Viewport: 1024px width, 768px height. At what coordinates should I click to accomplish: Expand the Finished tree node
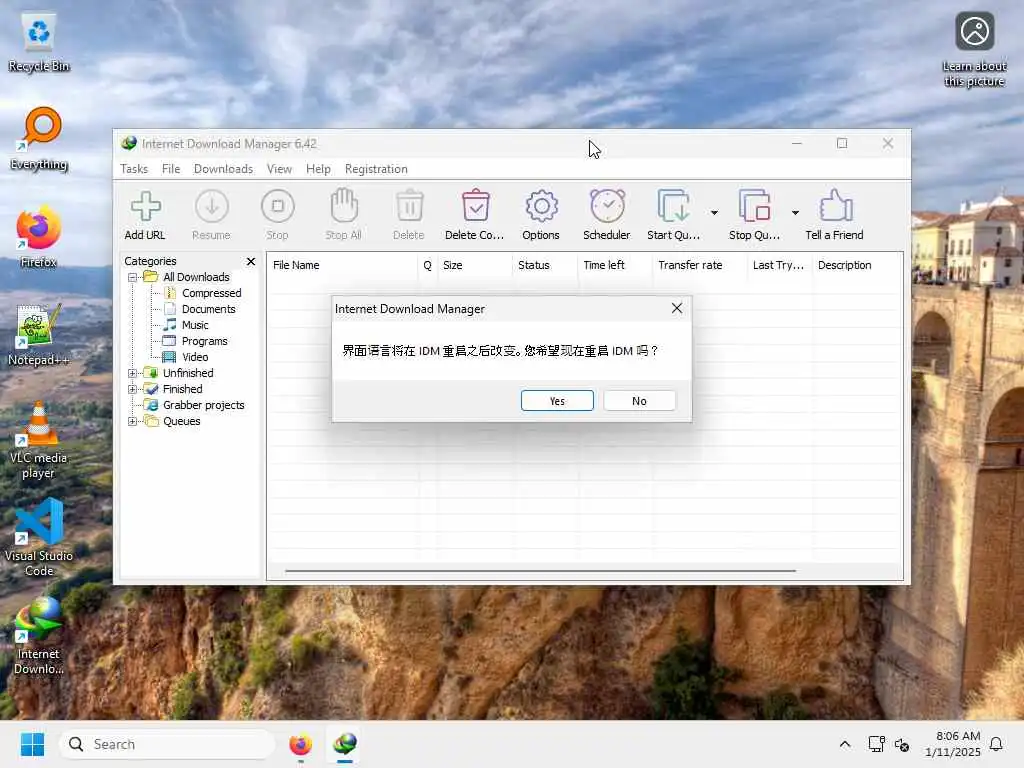click(133, 389)
